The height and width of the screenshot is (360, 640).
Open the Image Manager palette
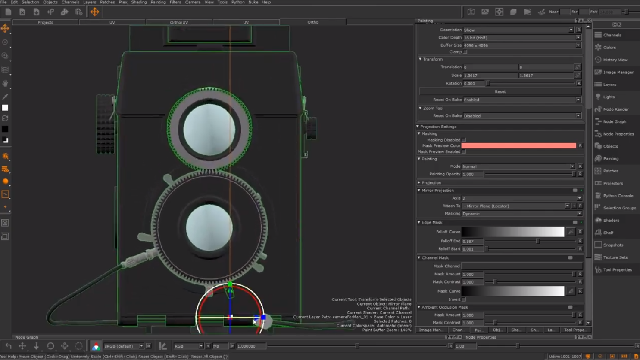pyautogui.click(x=618, y=72)
